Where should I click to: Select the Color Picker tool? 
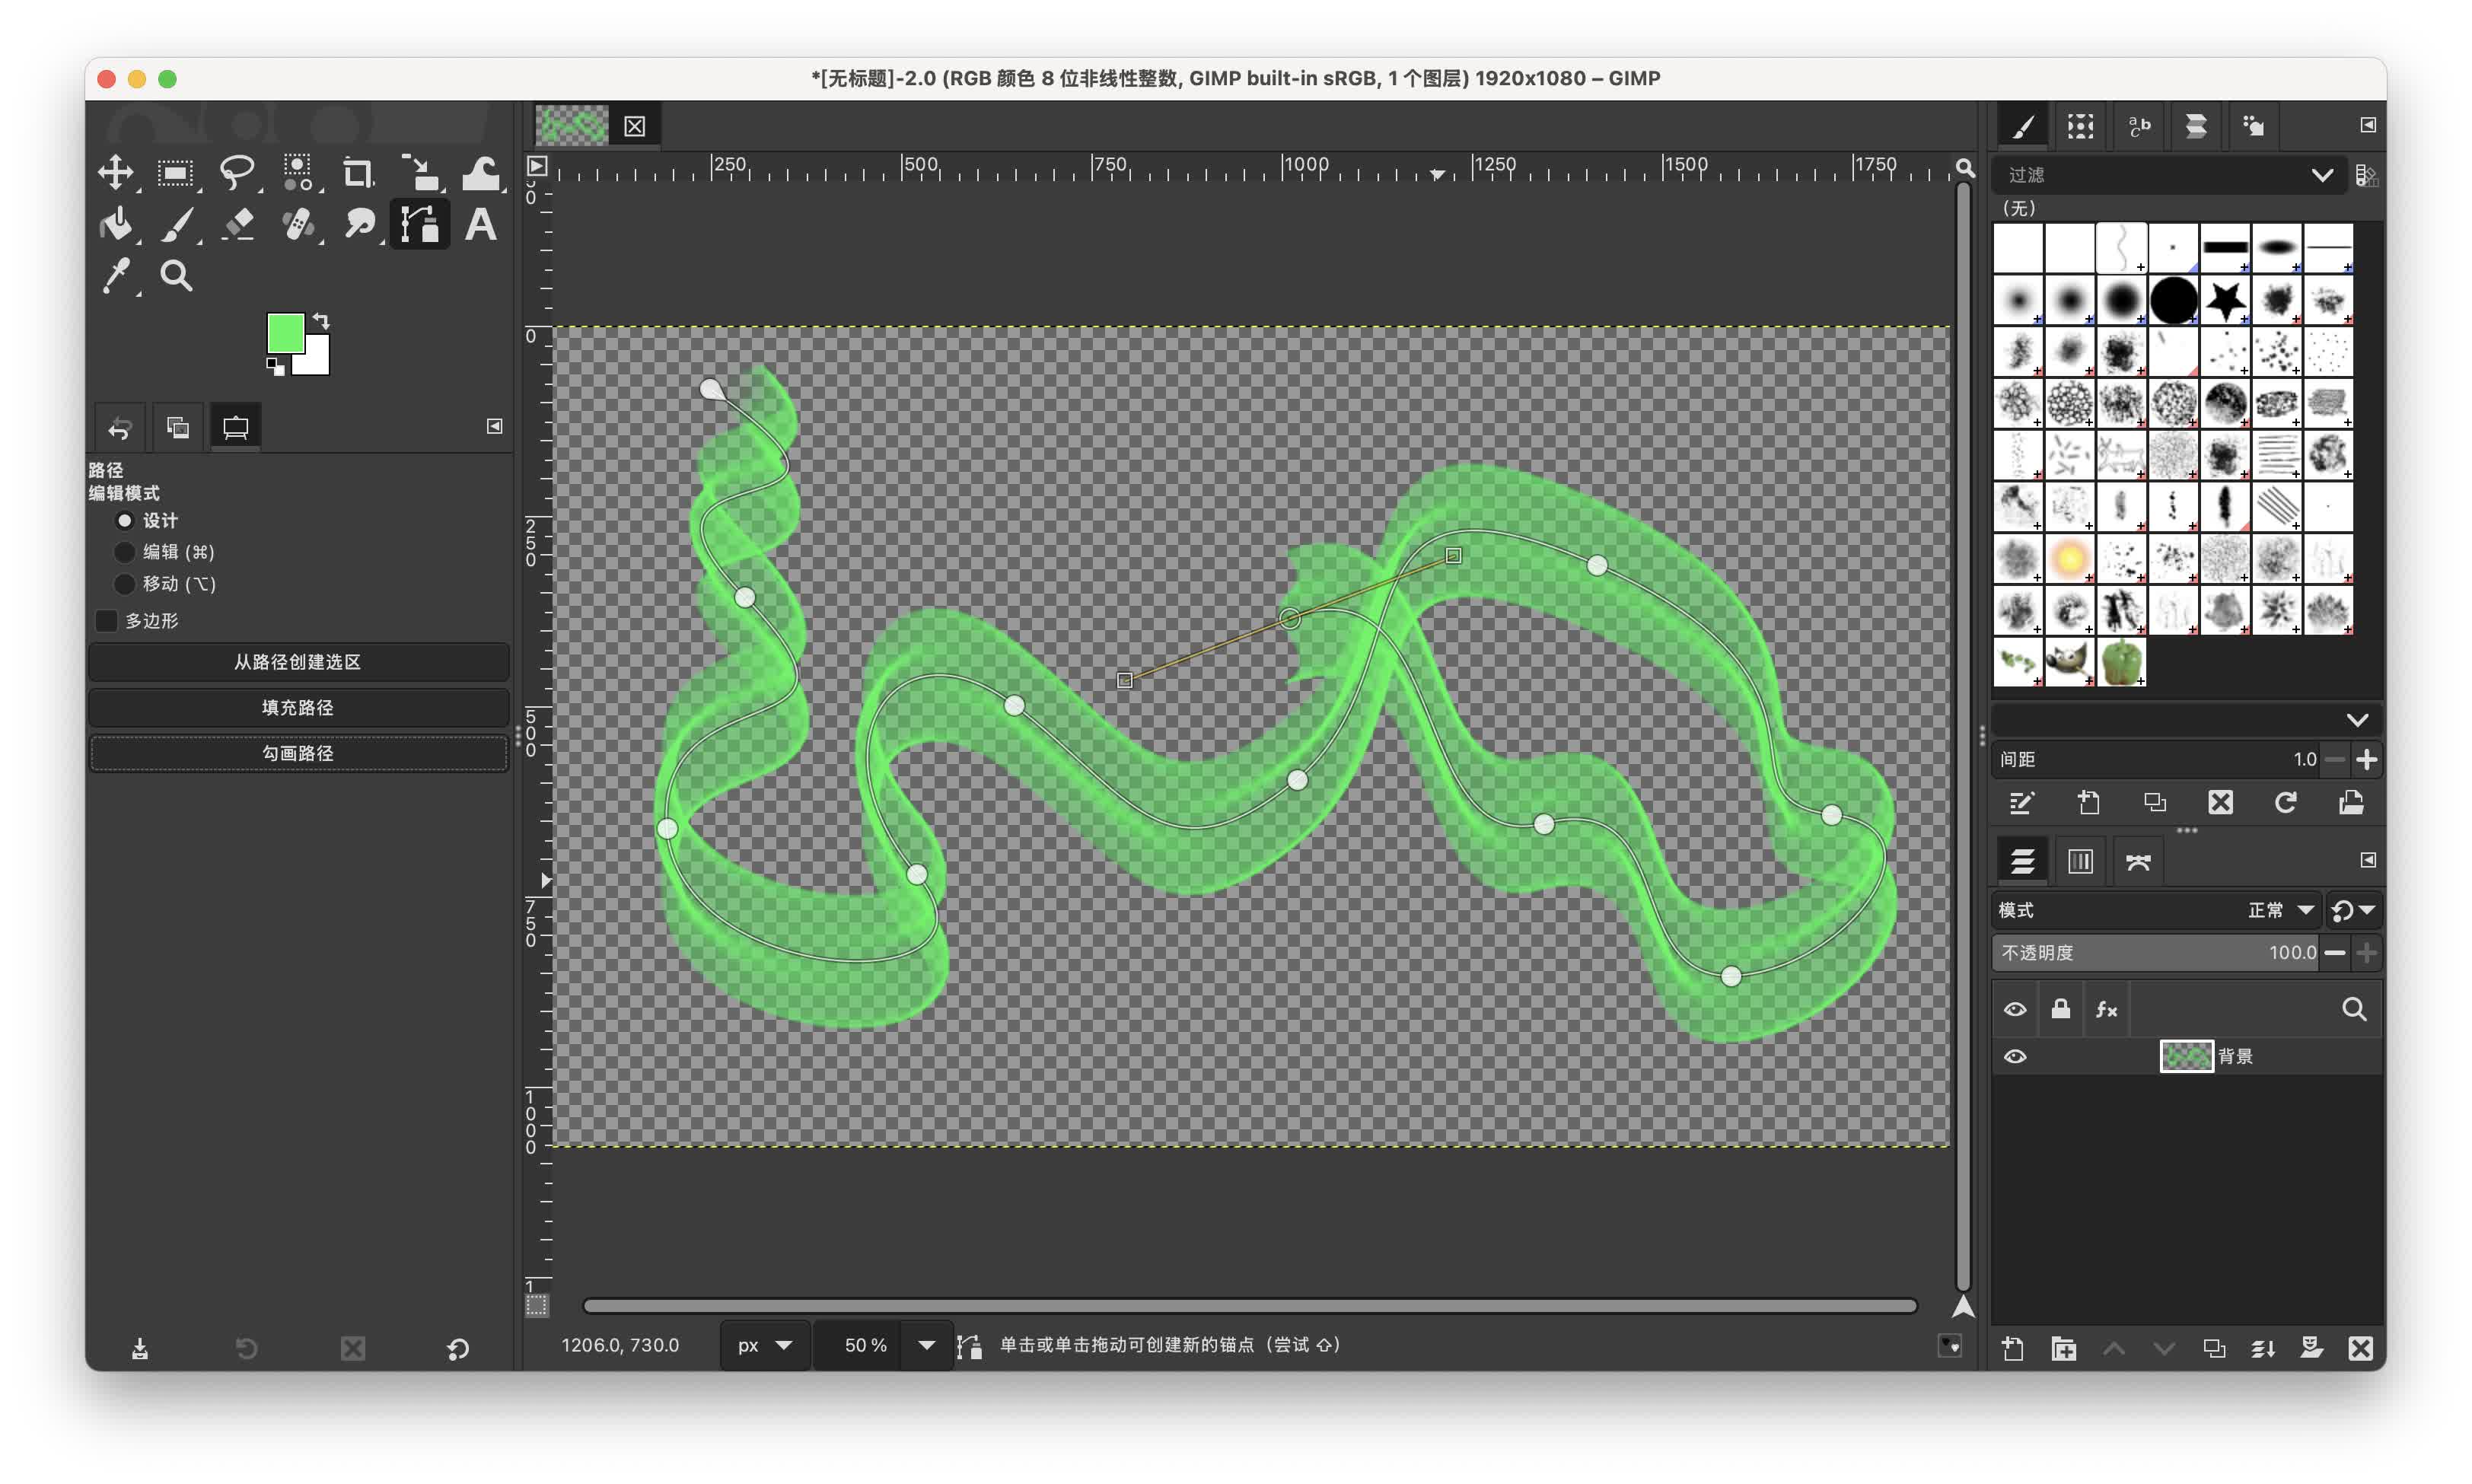(116, 276)
